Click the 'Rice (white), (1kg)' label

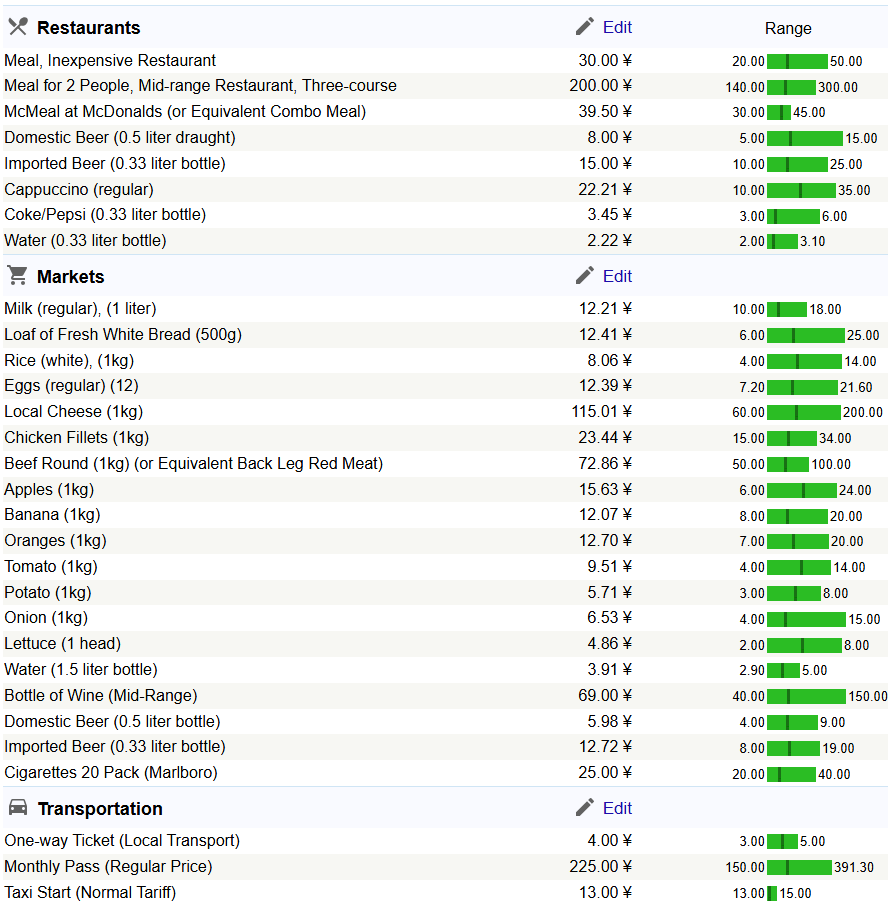pyautogui.click(x=69, y=361)
